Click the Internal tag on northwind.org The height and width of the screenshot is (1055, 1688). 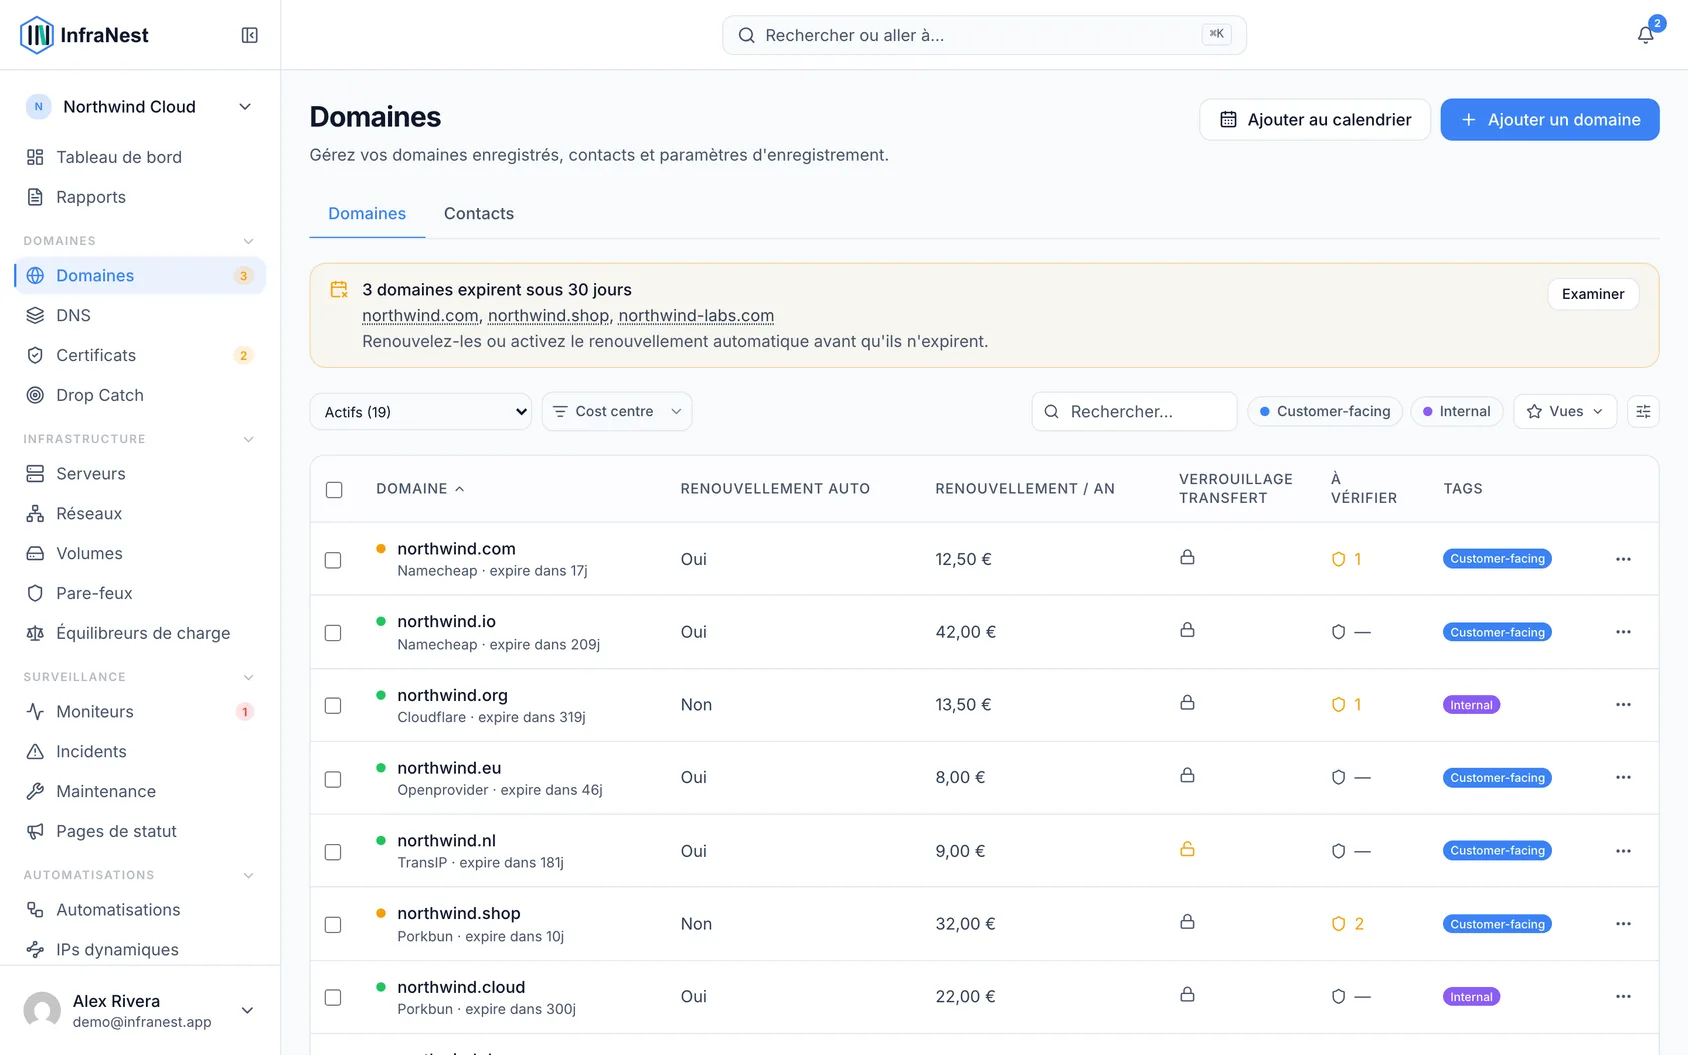1471,705
